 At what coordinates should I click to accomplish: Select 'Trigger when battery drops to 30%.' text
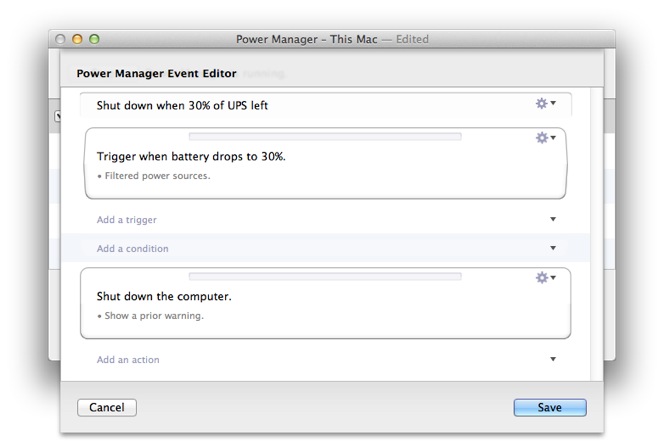point(191,157)
